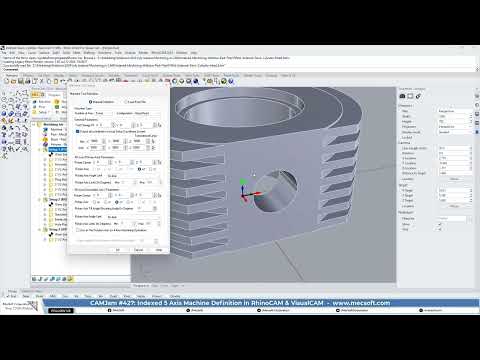
Task: Click the top icon in right edge panel strip
Action: [x=477, y=96]
